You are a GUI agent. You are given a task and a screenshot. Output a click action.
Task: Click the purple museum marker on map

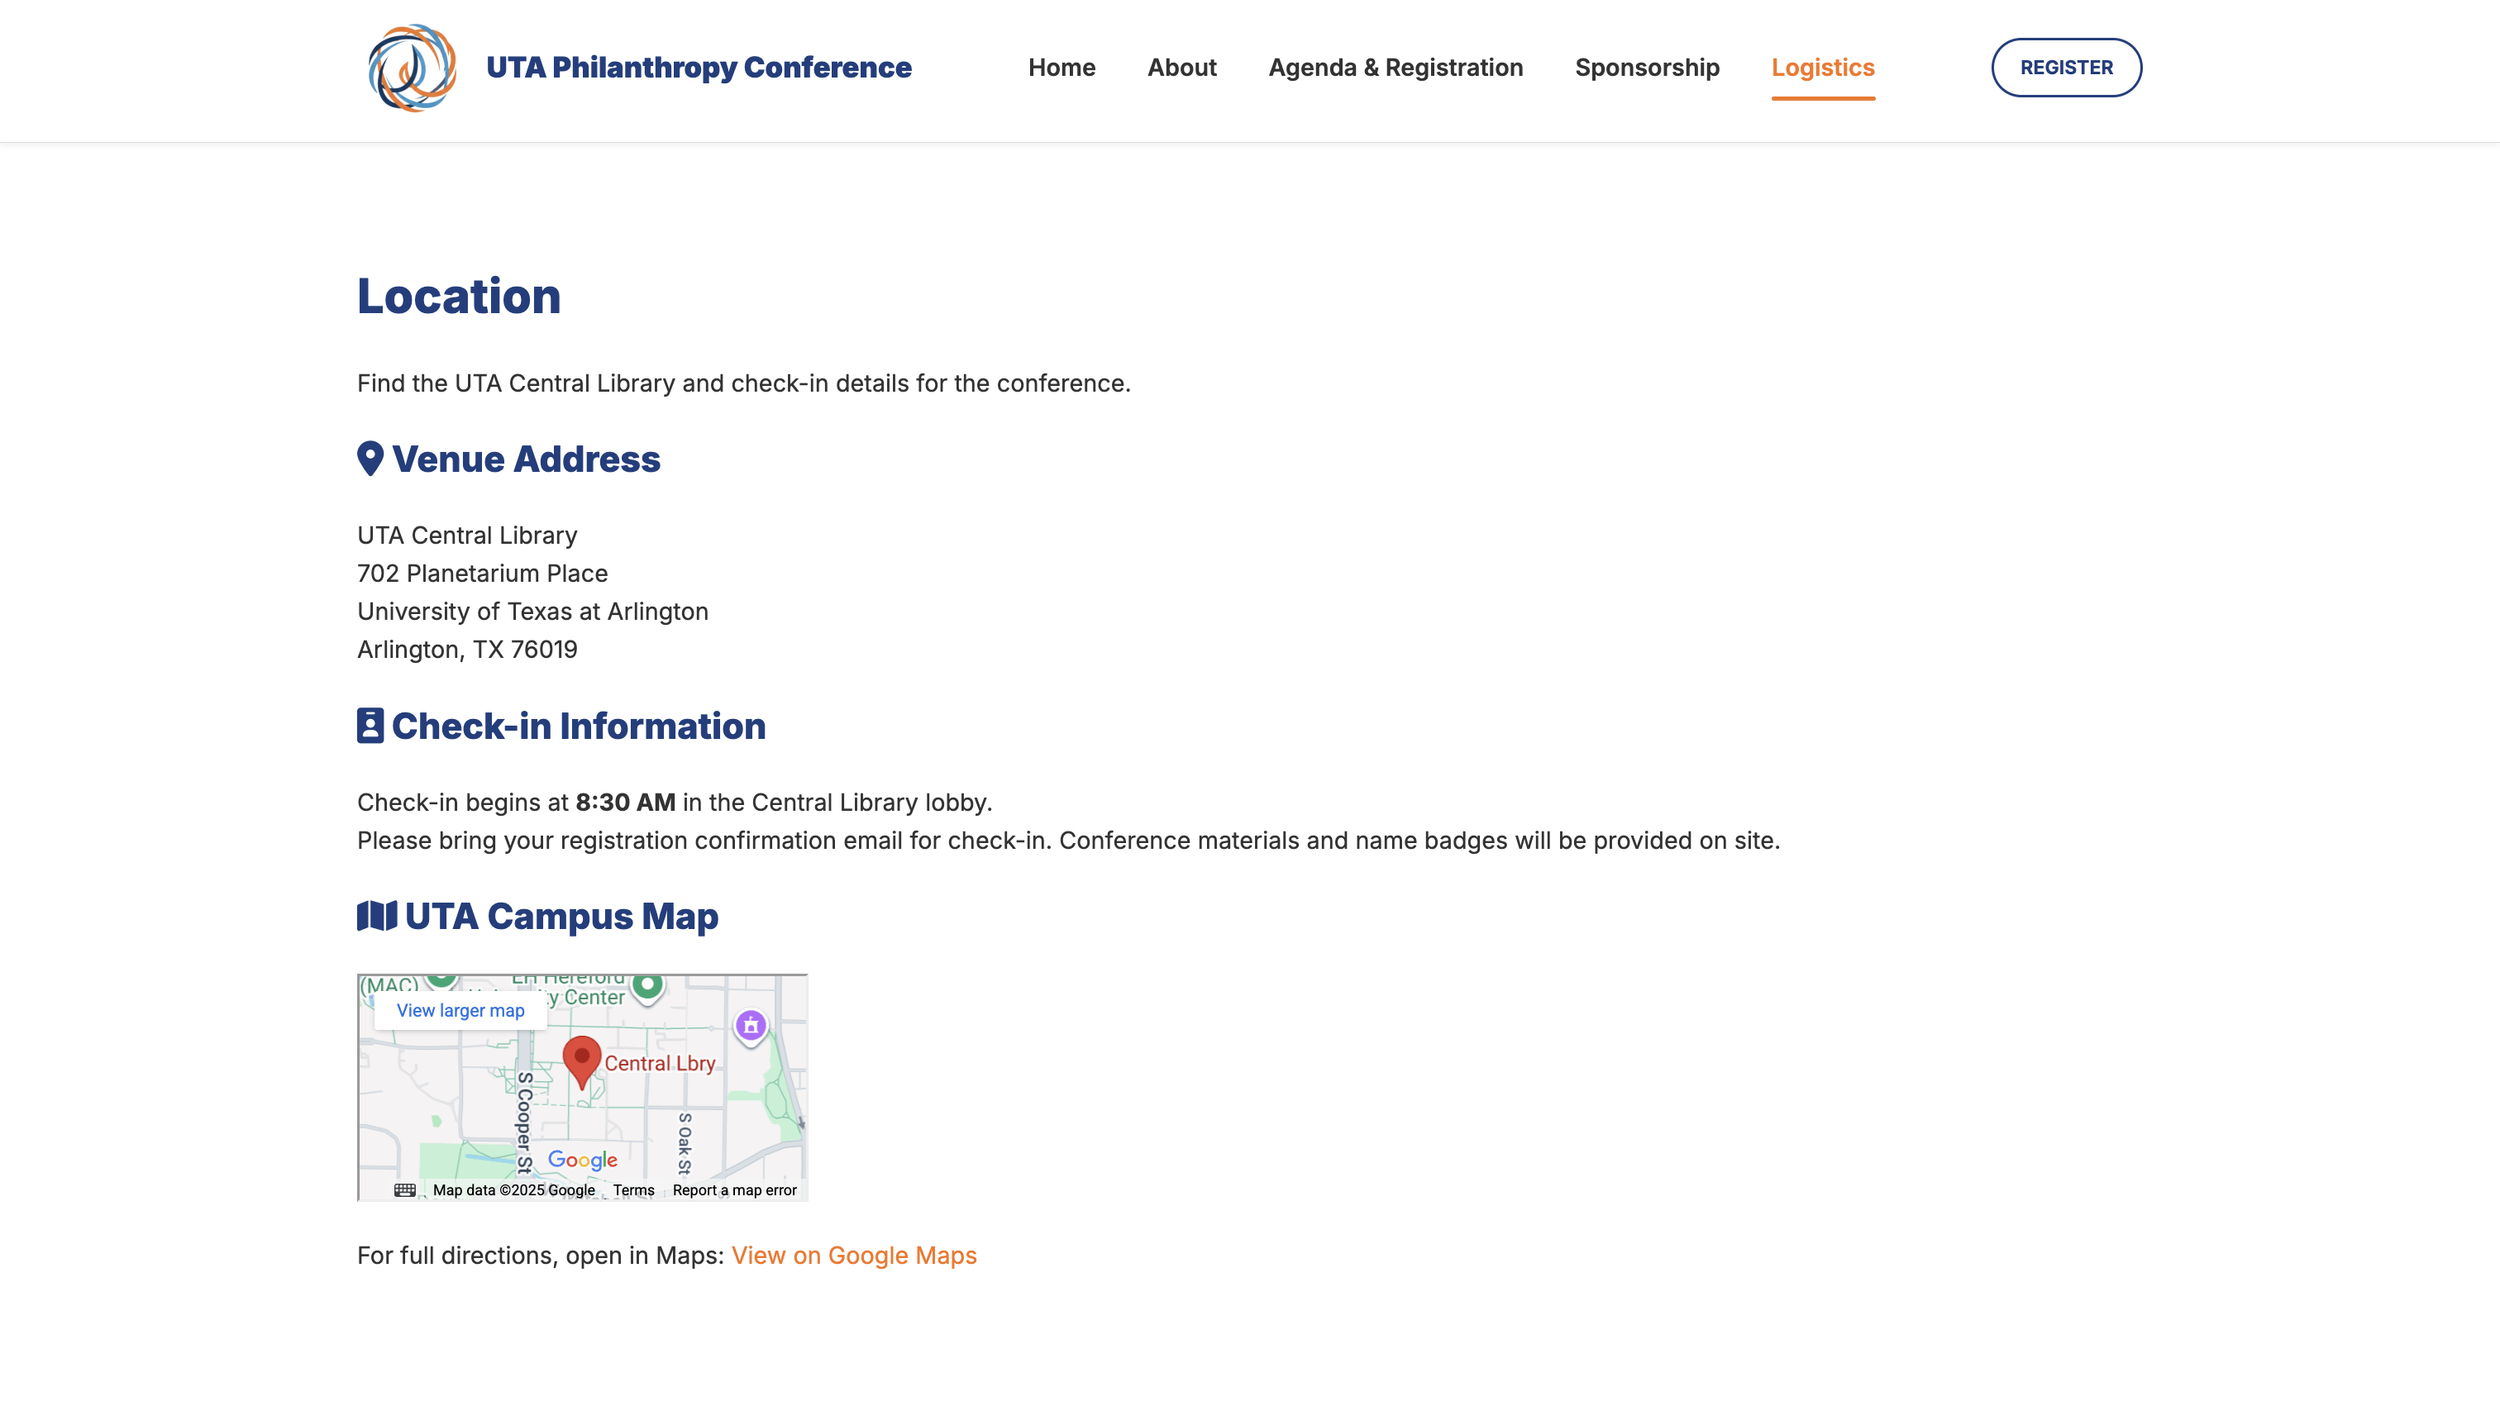pyautogui.click(x=750, y=1025)
